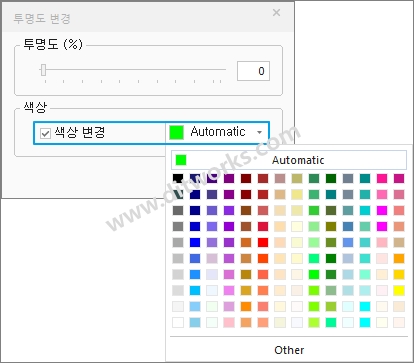Select the teal swatch in top row
The image size is (414, 363).
365,178
